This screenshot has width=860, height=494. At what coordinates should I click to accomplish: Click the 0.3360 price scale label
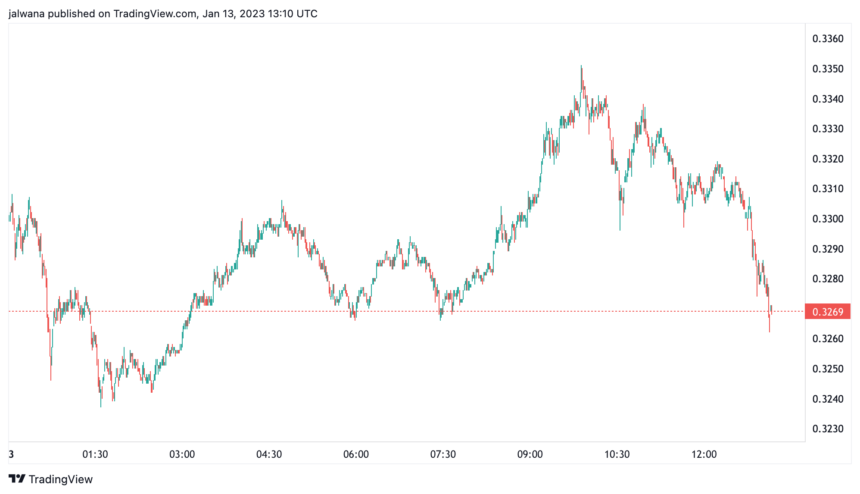829,39
